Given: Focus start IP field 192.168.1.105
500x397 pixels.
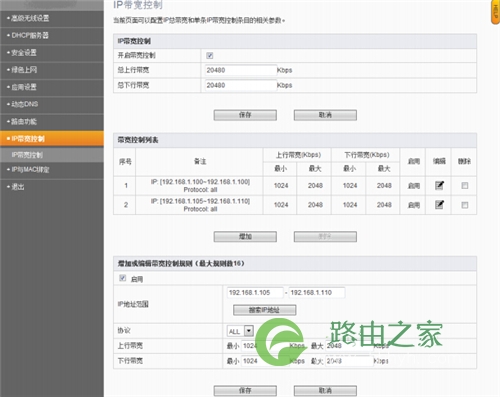Looking at the screenshot, I should (x=255, y=293).
